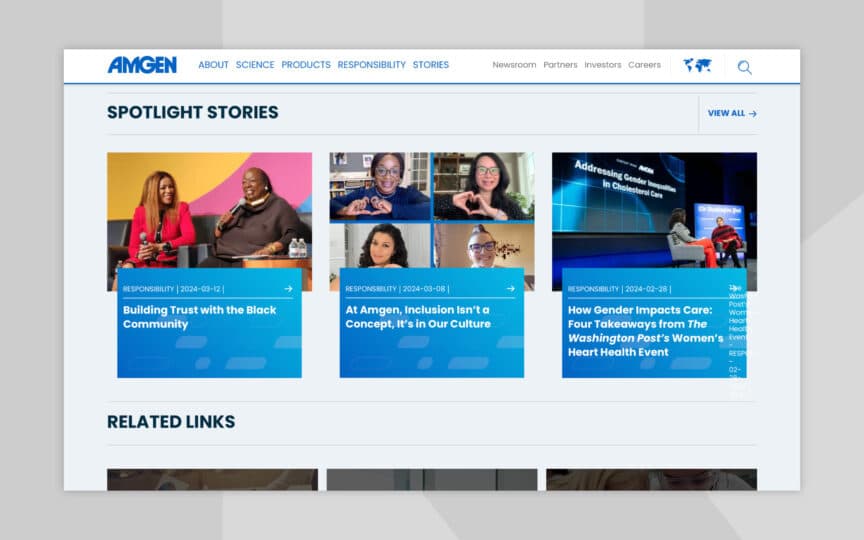This screenshot has width=864, height=540.
Task: Open At Amgen, Inclusion Isn't a Concept title
Action: [x=418, y=317]
